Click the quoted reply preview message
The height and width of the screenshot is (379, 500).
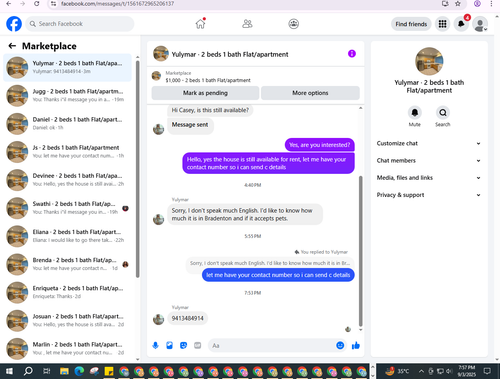tap(270, 263)
